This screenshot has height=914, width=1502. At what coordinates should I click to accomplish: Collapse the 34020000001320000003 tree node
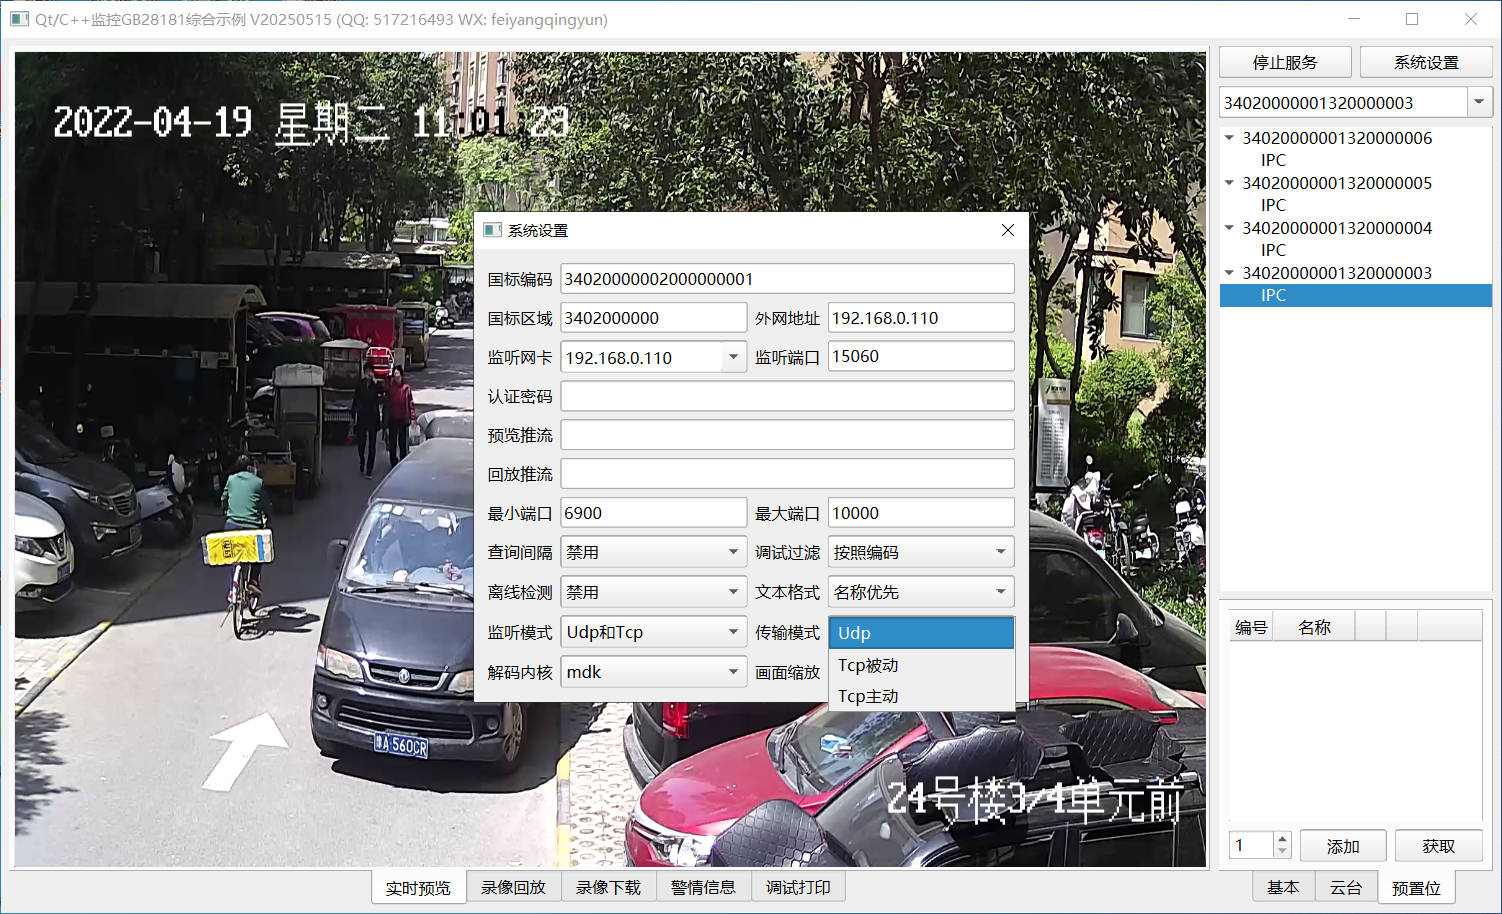click(1229, 273)
